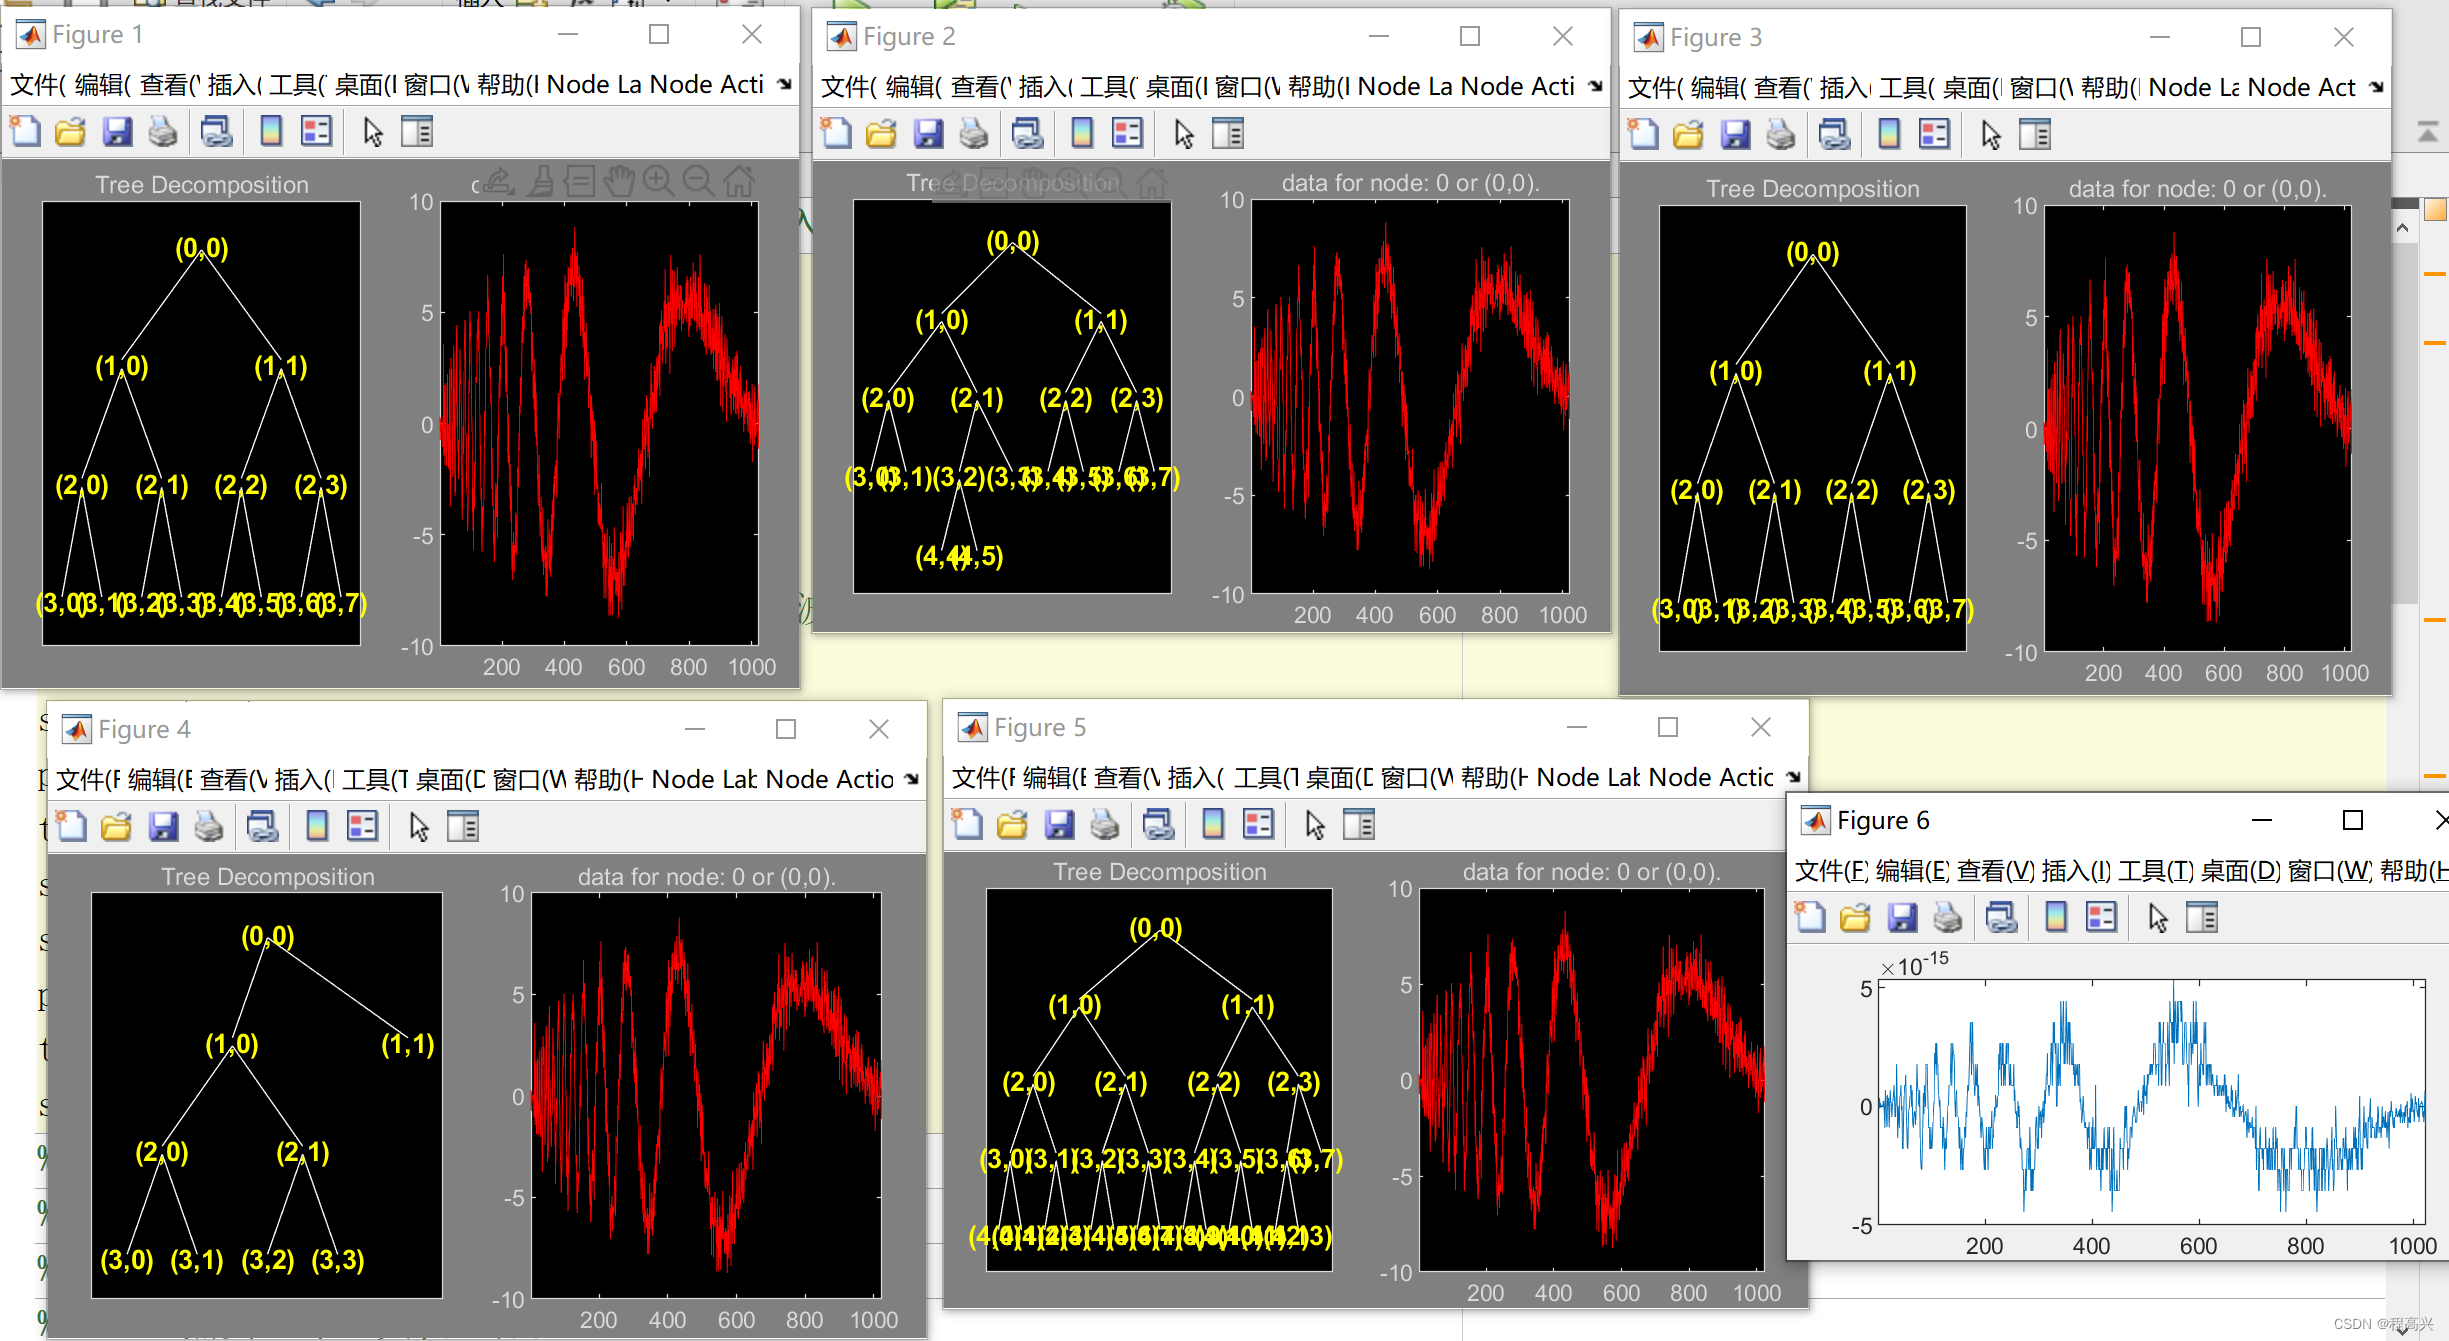
Task: Click the Link Plot icon in Figure 3 toolbar
Action: click(x=1834, y=134)
